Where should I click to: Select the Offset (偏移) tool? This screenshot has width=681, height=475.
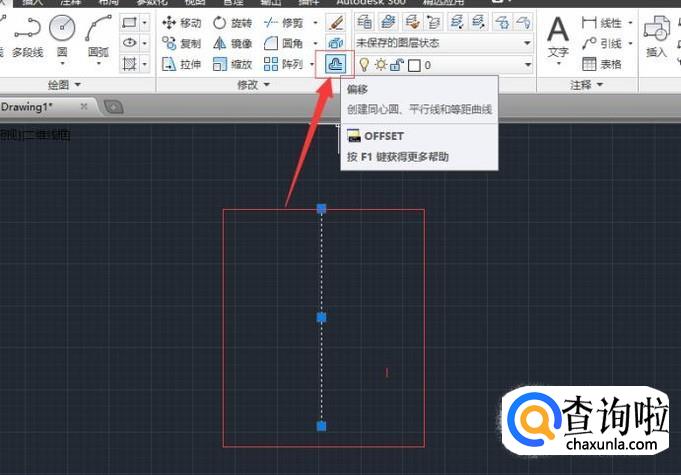[x=335, y=64]
